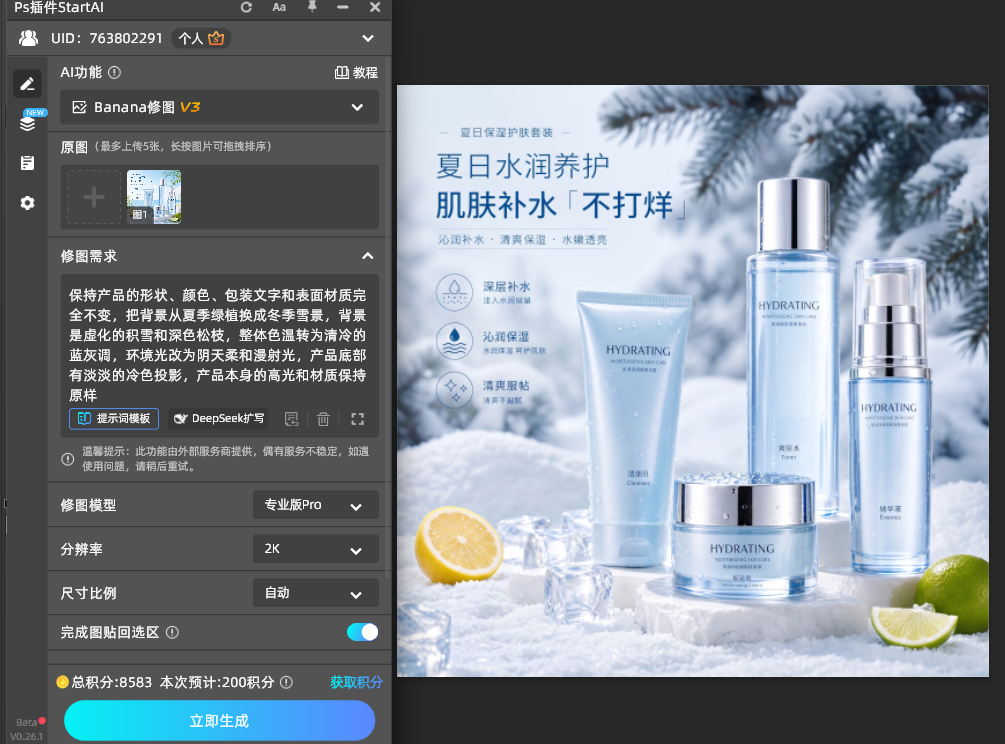The image size is (1005, 744).
Task: Collapse the 修图需求 section
Action: (x=368, y=256)
